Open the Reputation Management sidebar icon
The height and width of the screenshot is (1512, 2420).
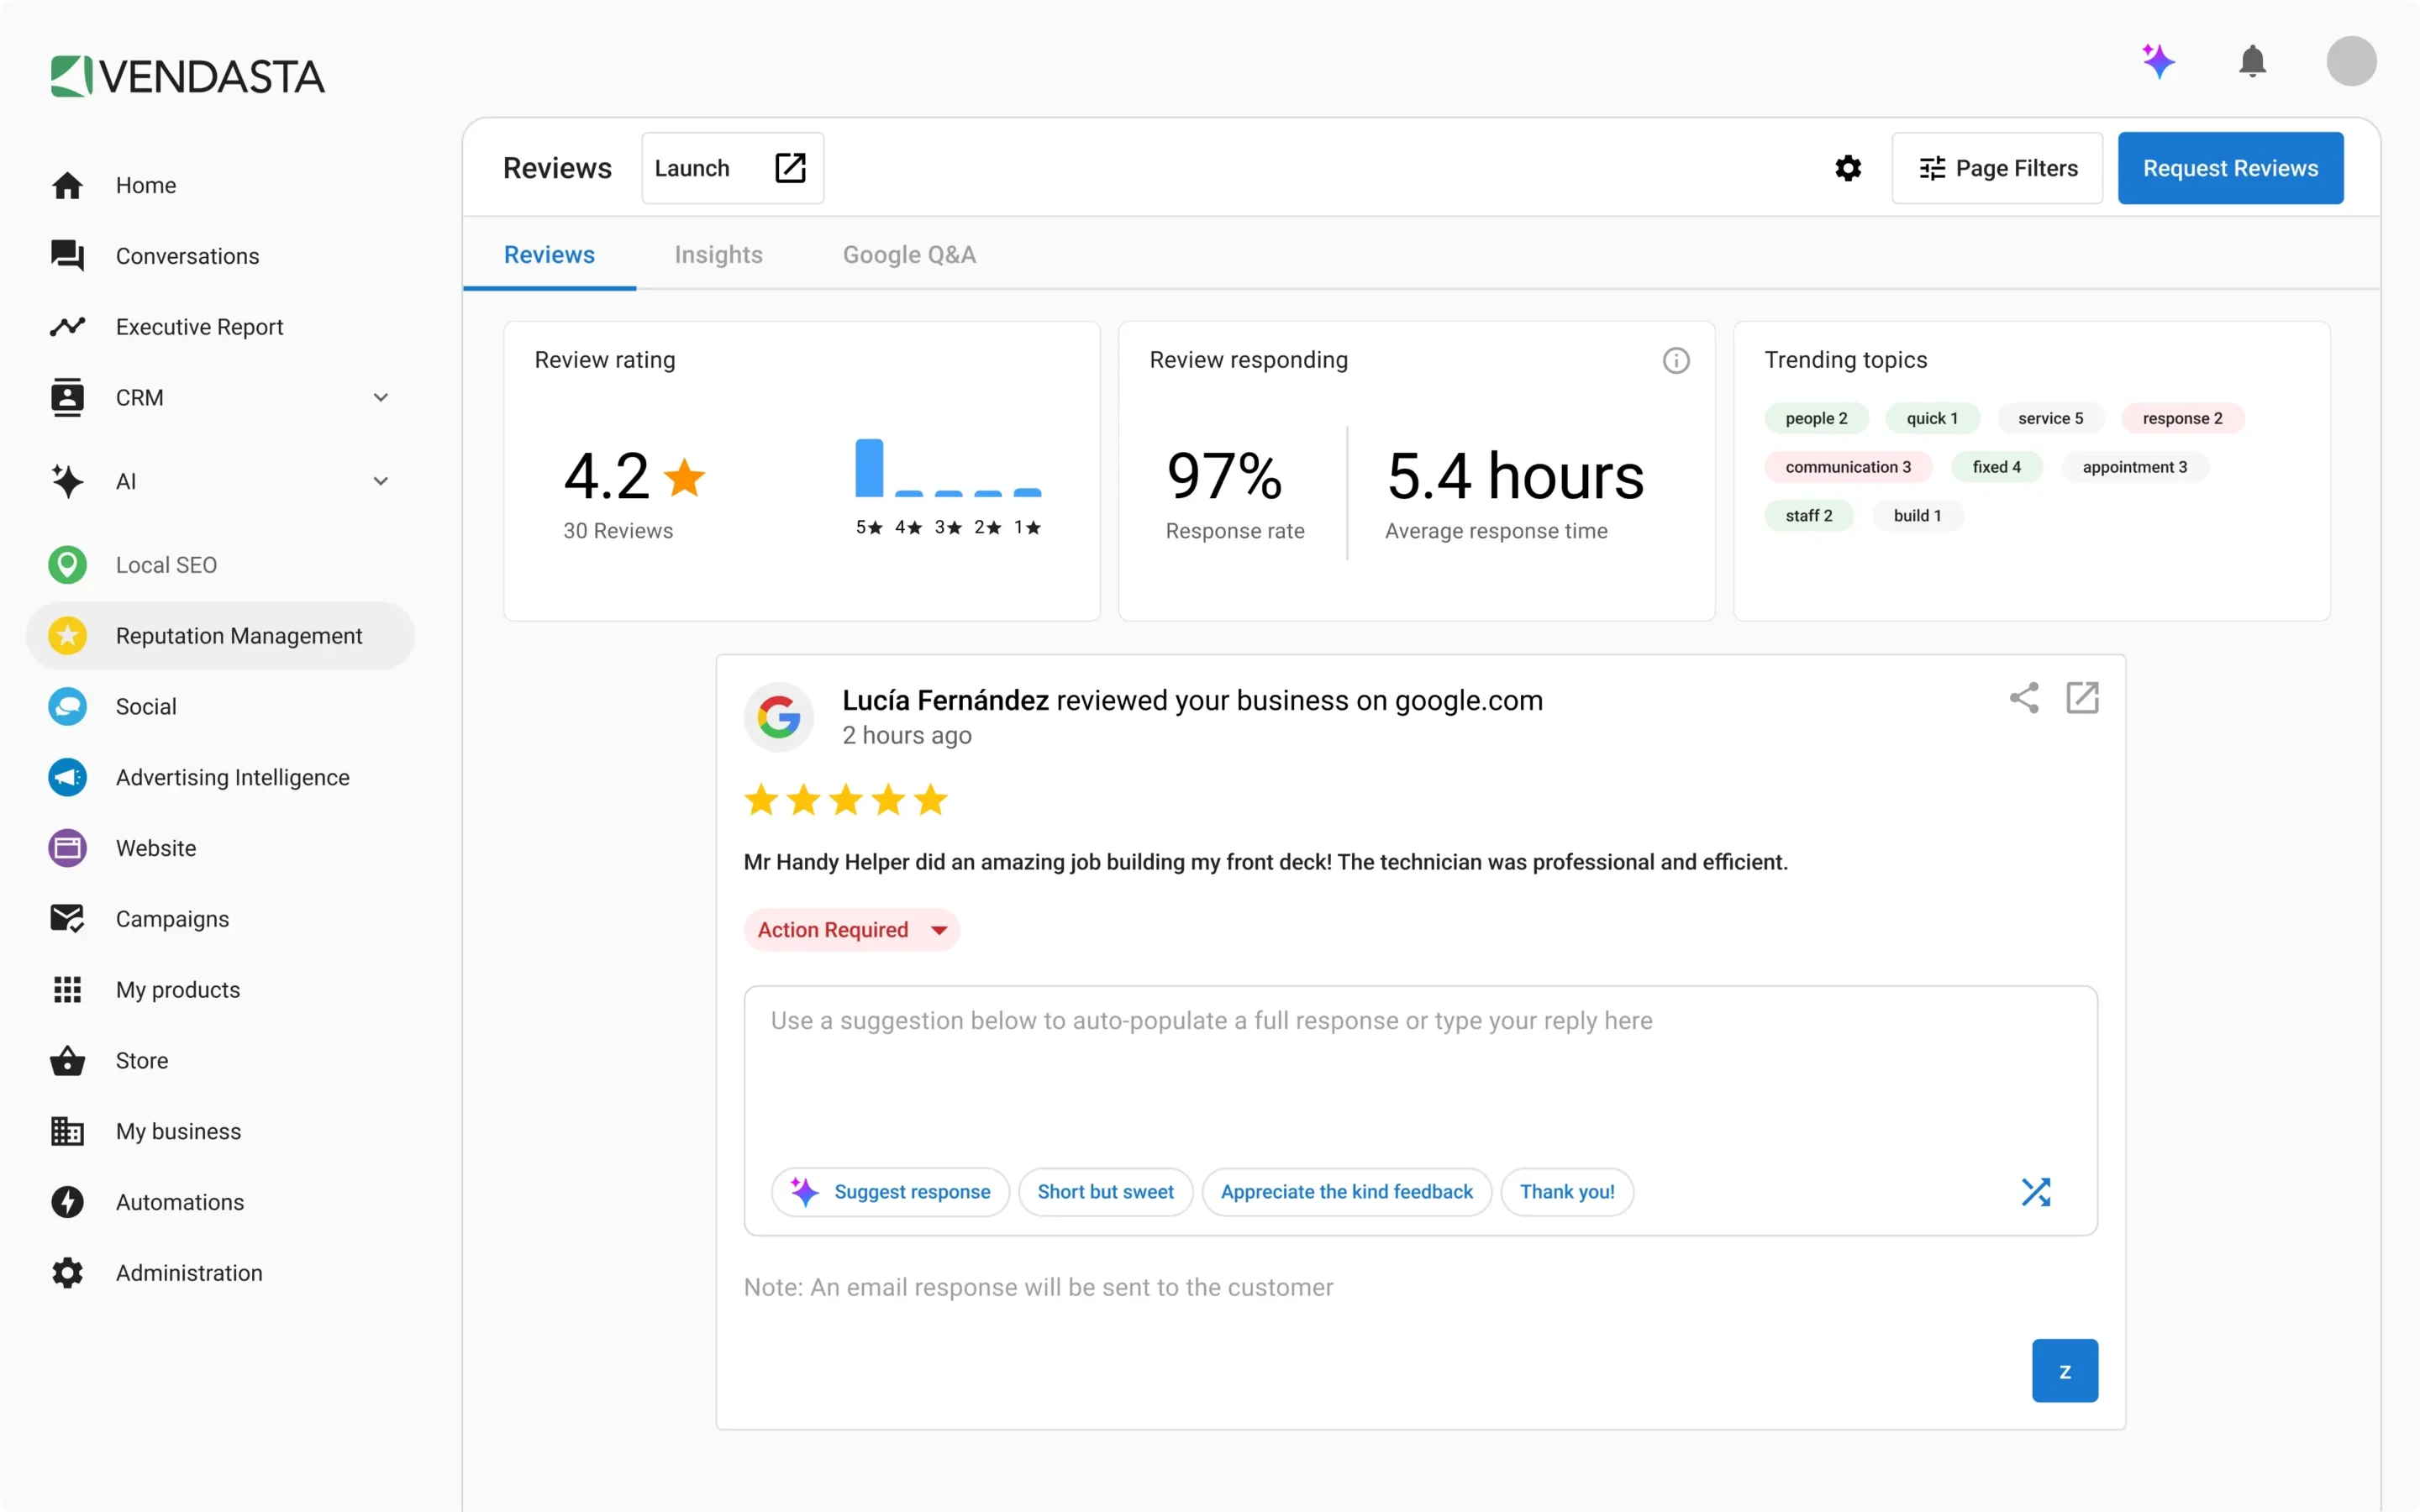(67, 635)
